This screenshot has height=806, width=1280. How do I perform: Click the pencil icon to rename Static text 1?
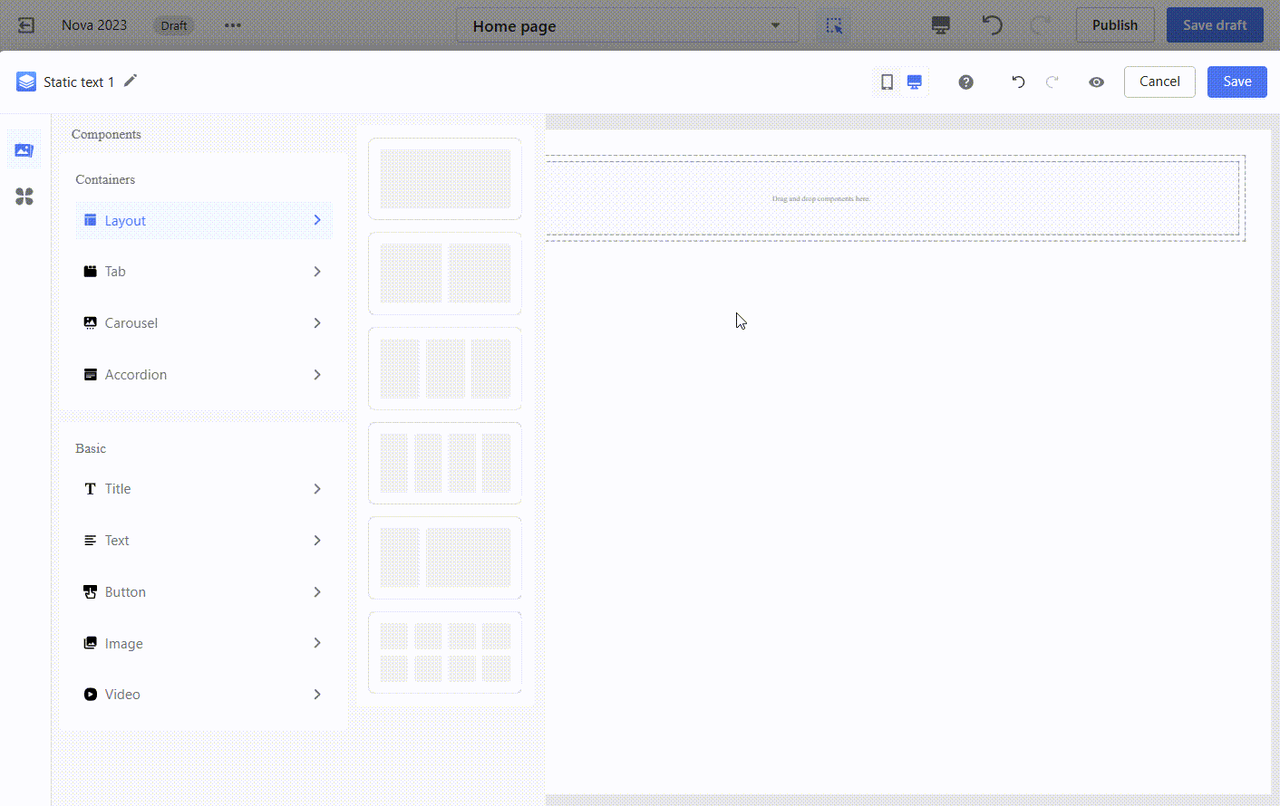pyautogui.click(x=131, y=81)
